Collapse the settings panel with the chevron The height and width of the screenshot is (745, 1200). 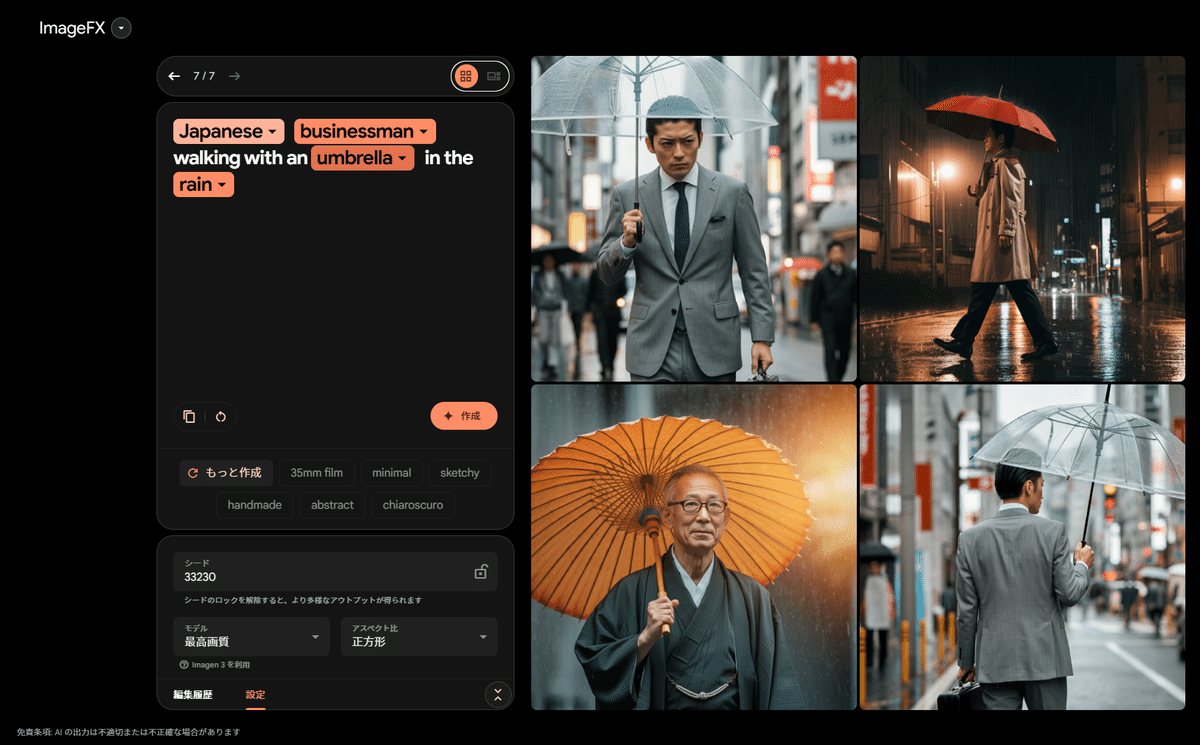[497, 694]
